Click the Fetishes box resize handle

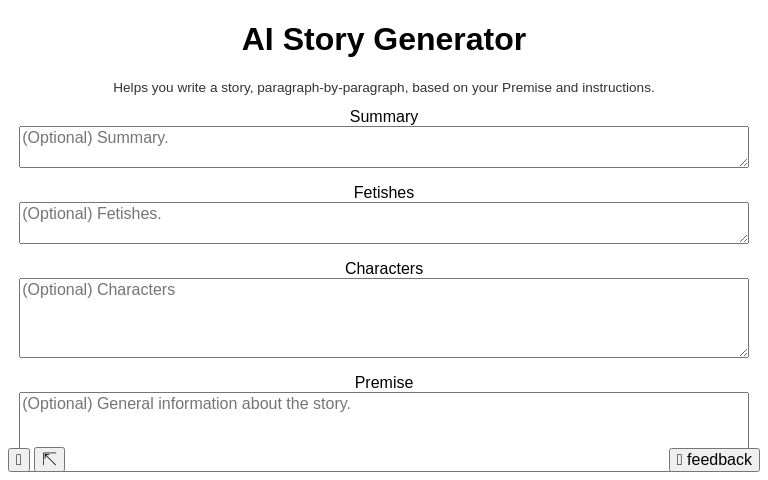pyautogui.click(x=743, y=238)
